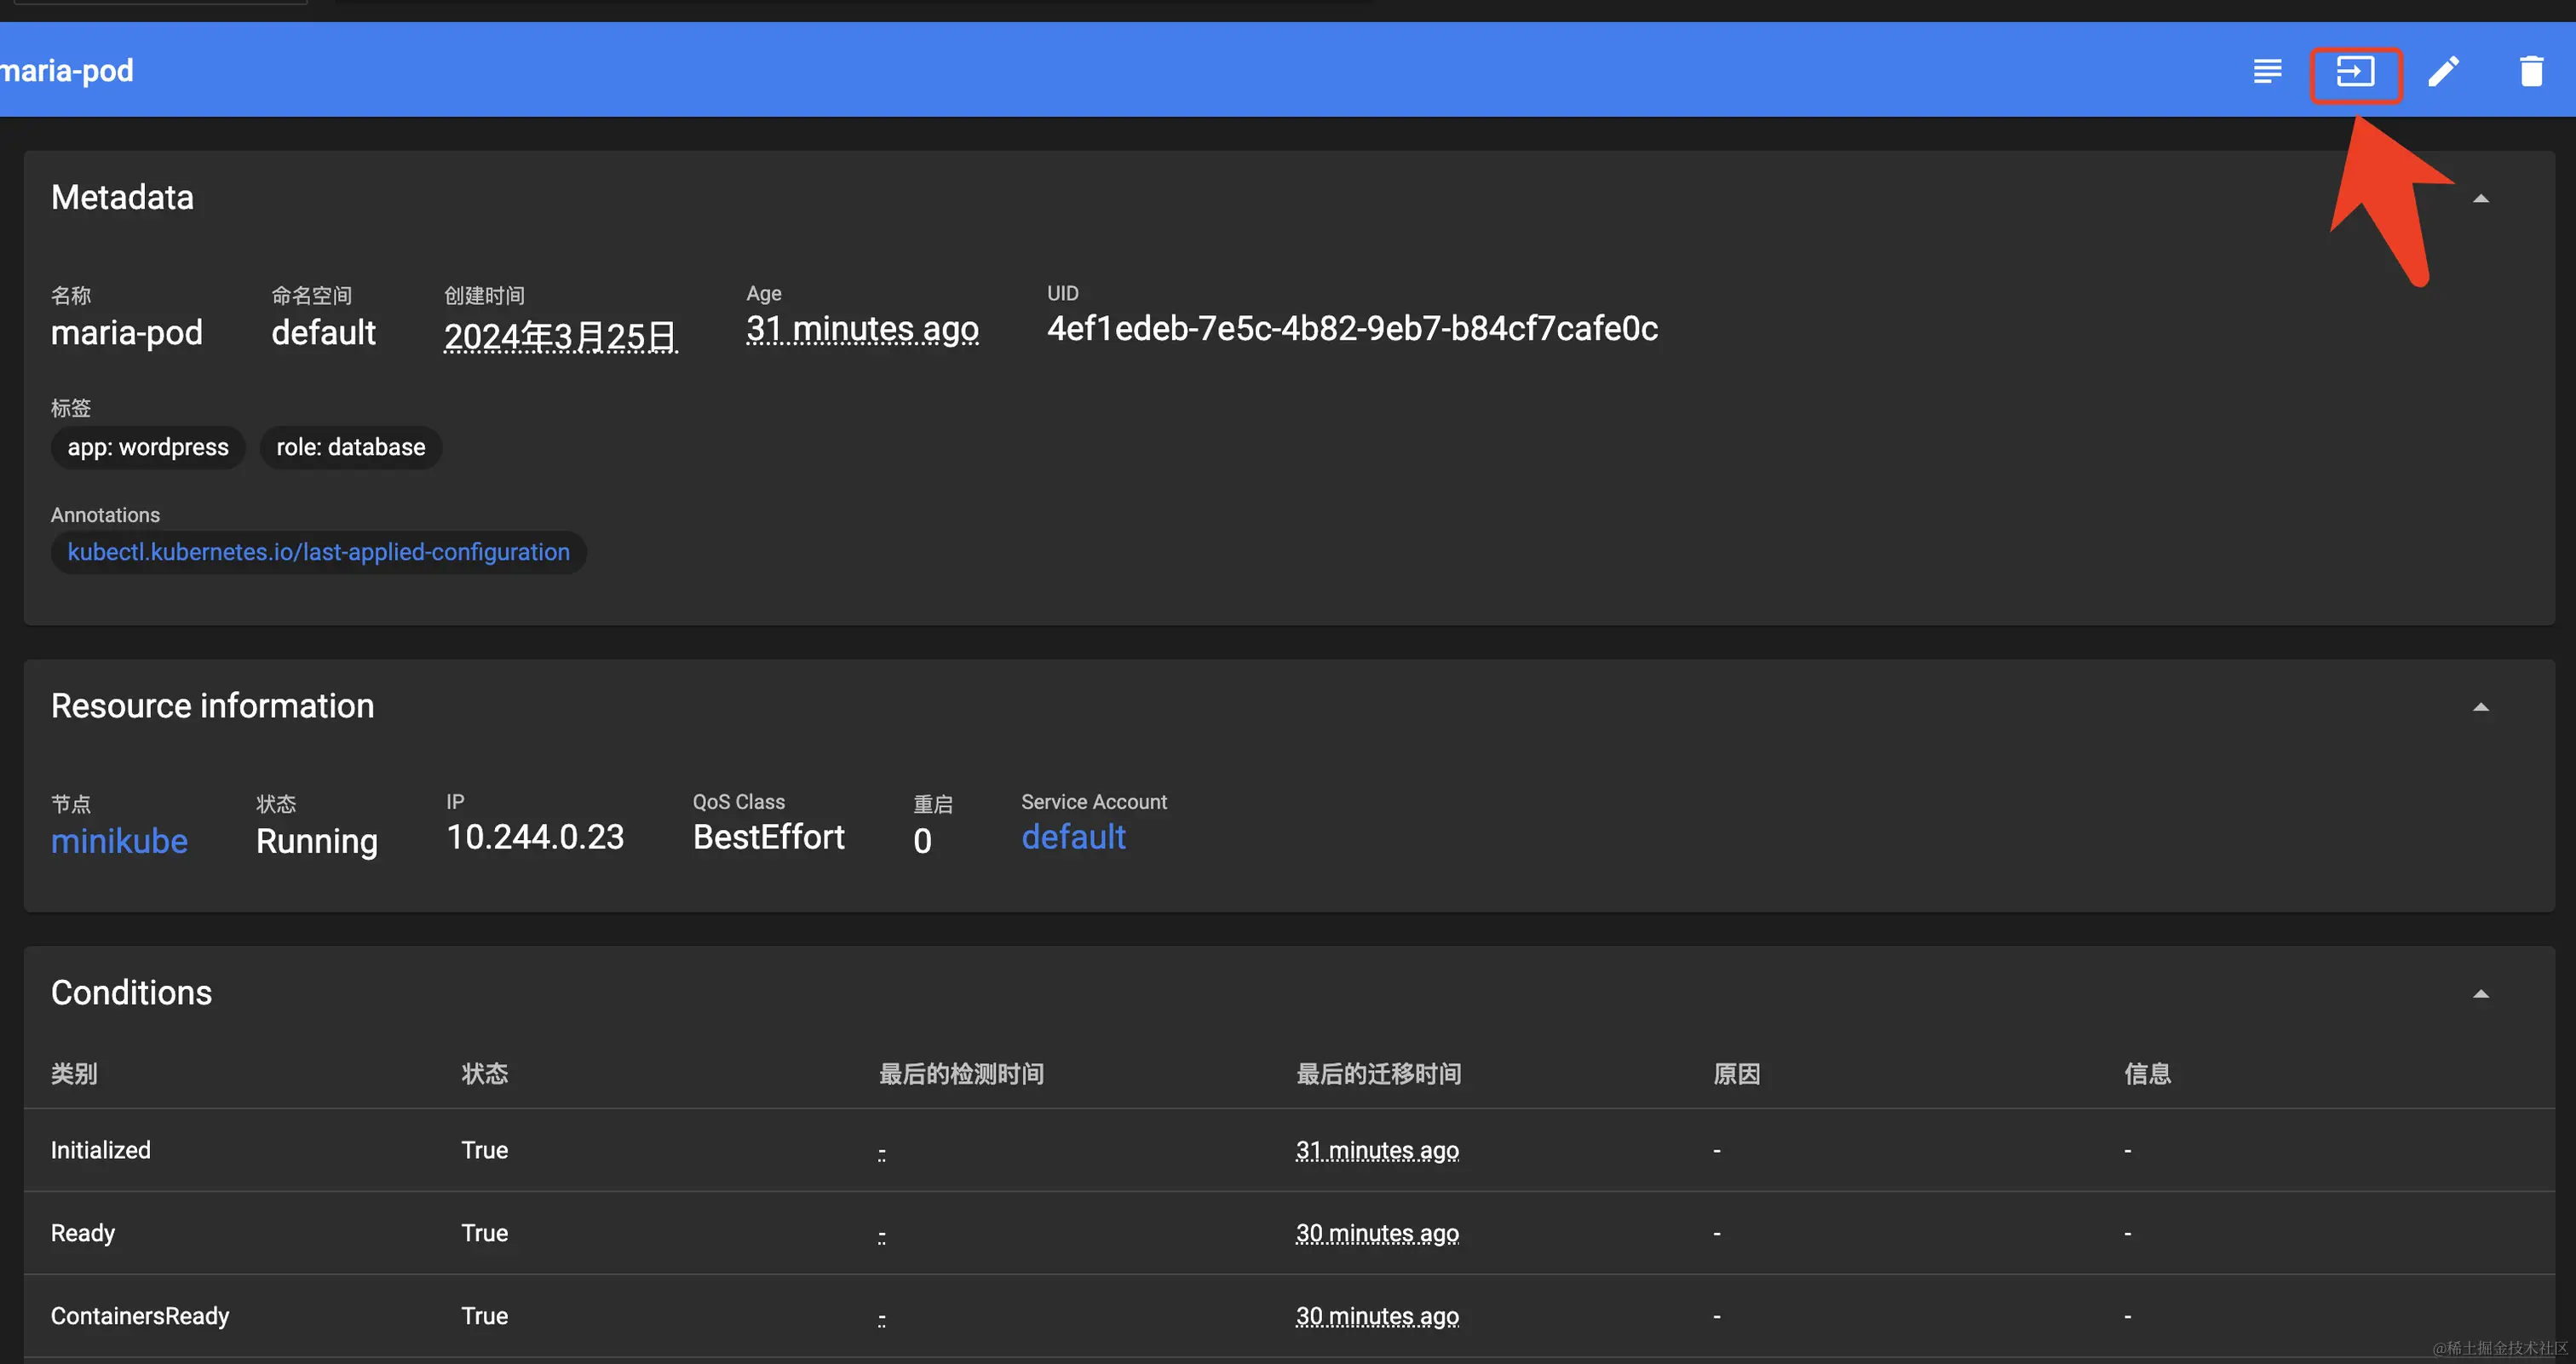Viewport: 2576px width, 1364px height.
Task: Click the pod UID text
Action: coord(1351,329)
